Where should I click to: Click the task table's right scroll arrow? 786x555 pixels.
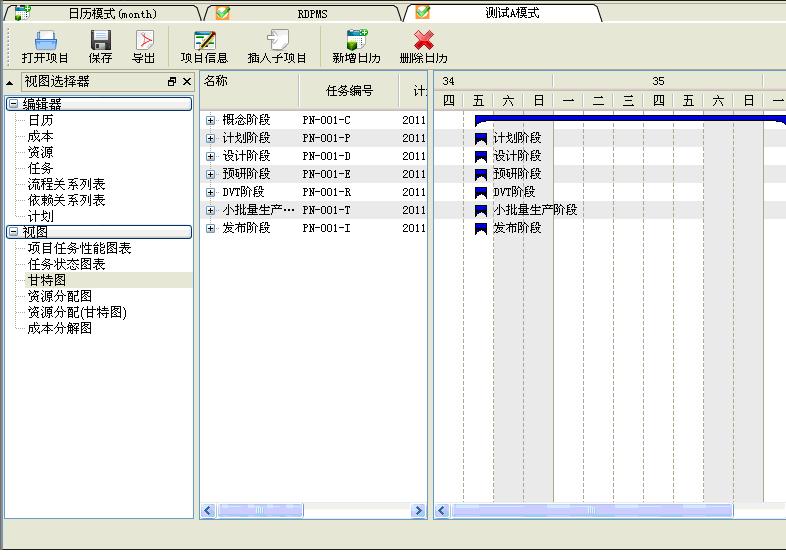coord(419,511)
